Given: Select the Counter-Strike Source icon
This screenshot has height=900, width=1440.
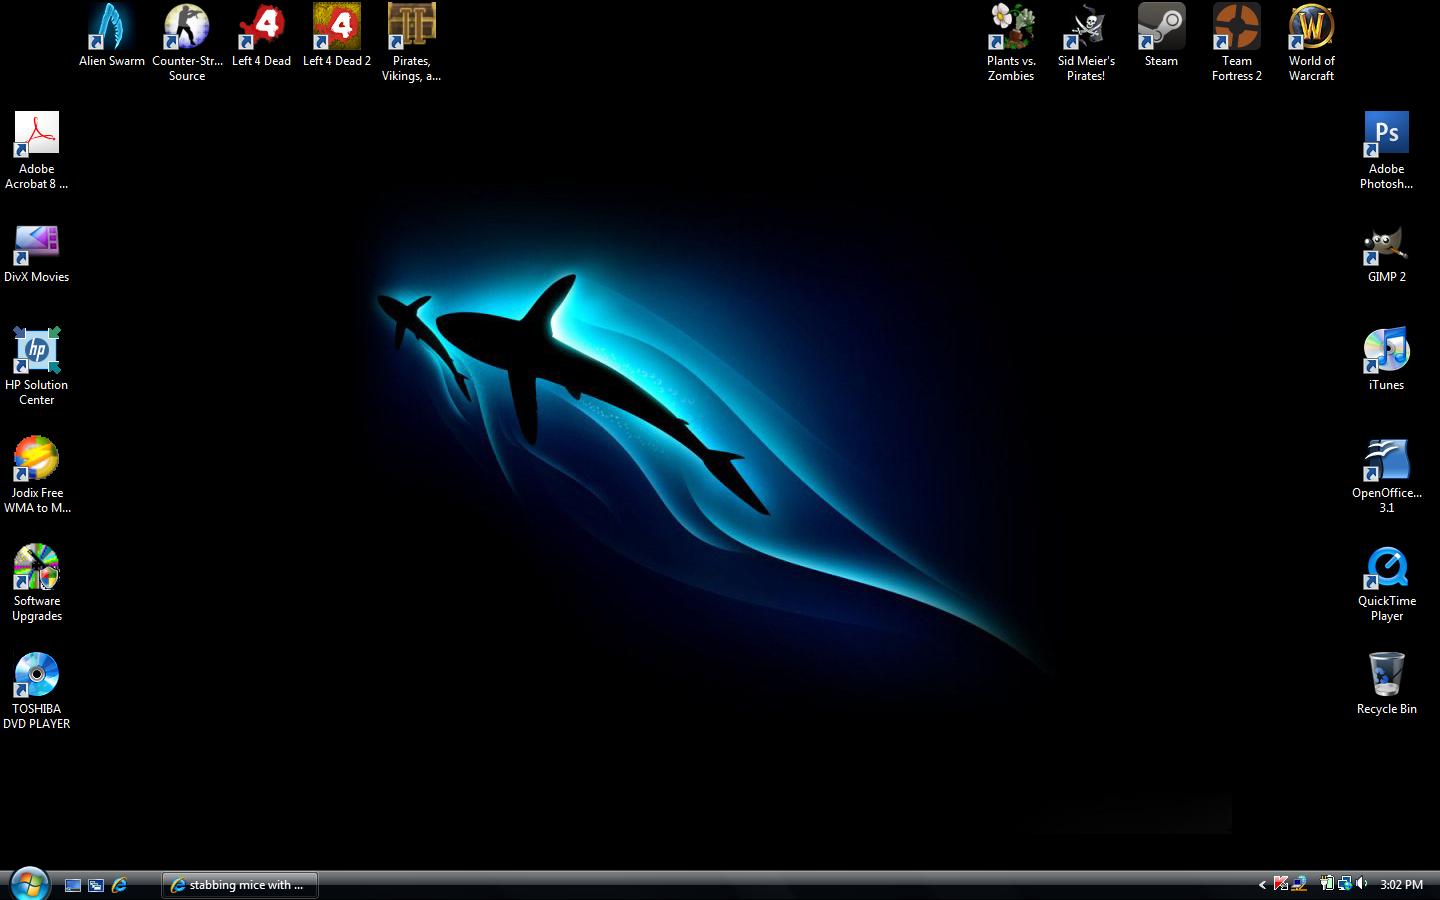Looking at the screenshot, I should click(x=186, y=28).
